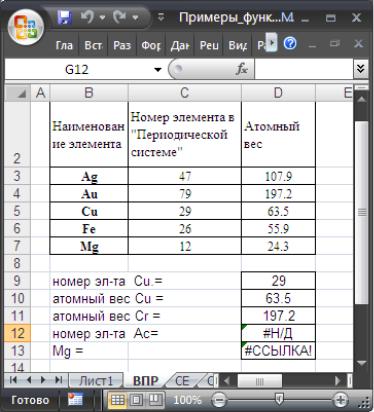The width and height of the screenshot is (374, 412).
Task: Click vertical scrollbar down arrow
Action: coord(362,363)
